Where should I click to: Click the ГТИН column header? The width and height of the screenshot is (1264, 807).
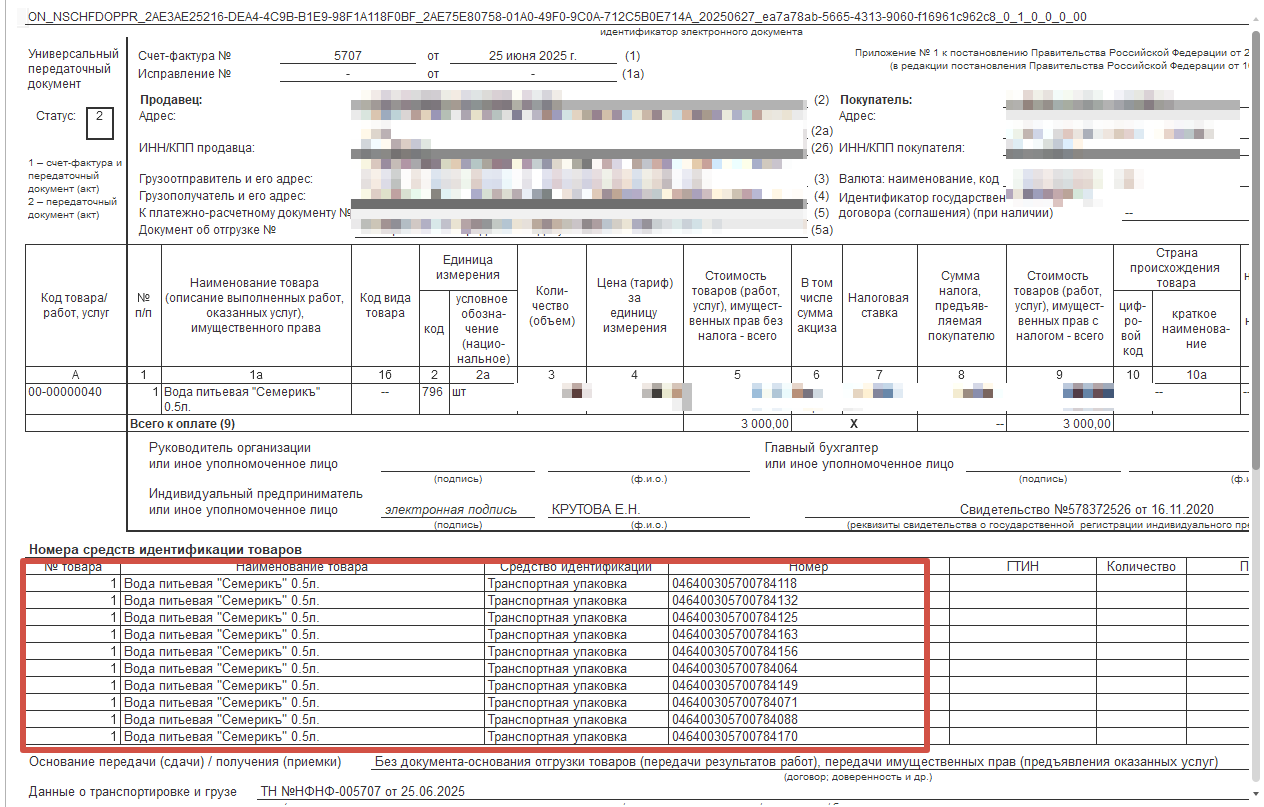click(x=1022, y=567)
